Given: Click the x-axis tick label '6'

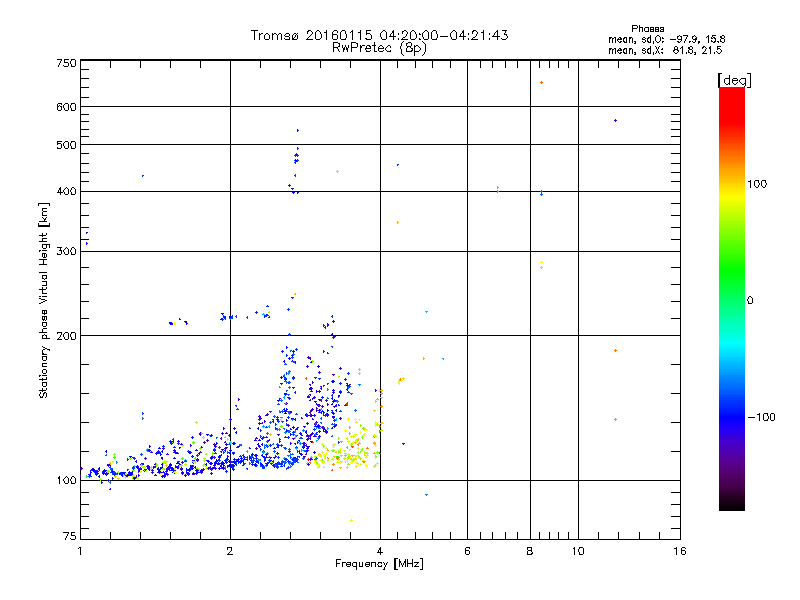Looking at the screenshot, I should pos(467,551).
